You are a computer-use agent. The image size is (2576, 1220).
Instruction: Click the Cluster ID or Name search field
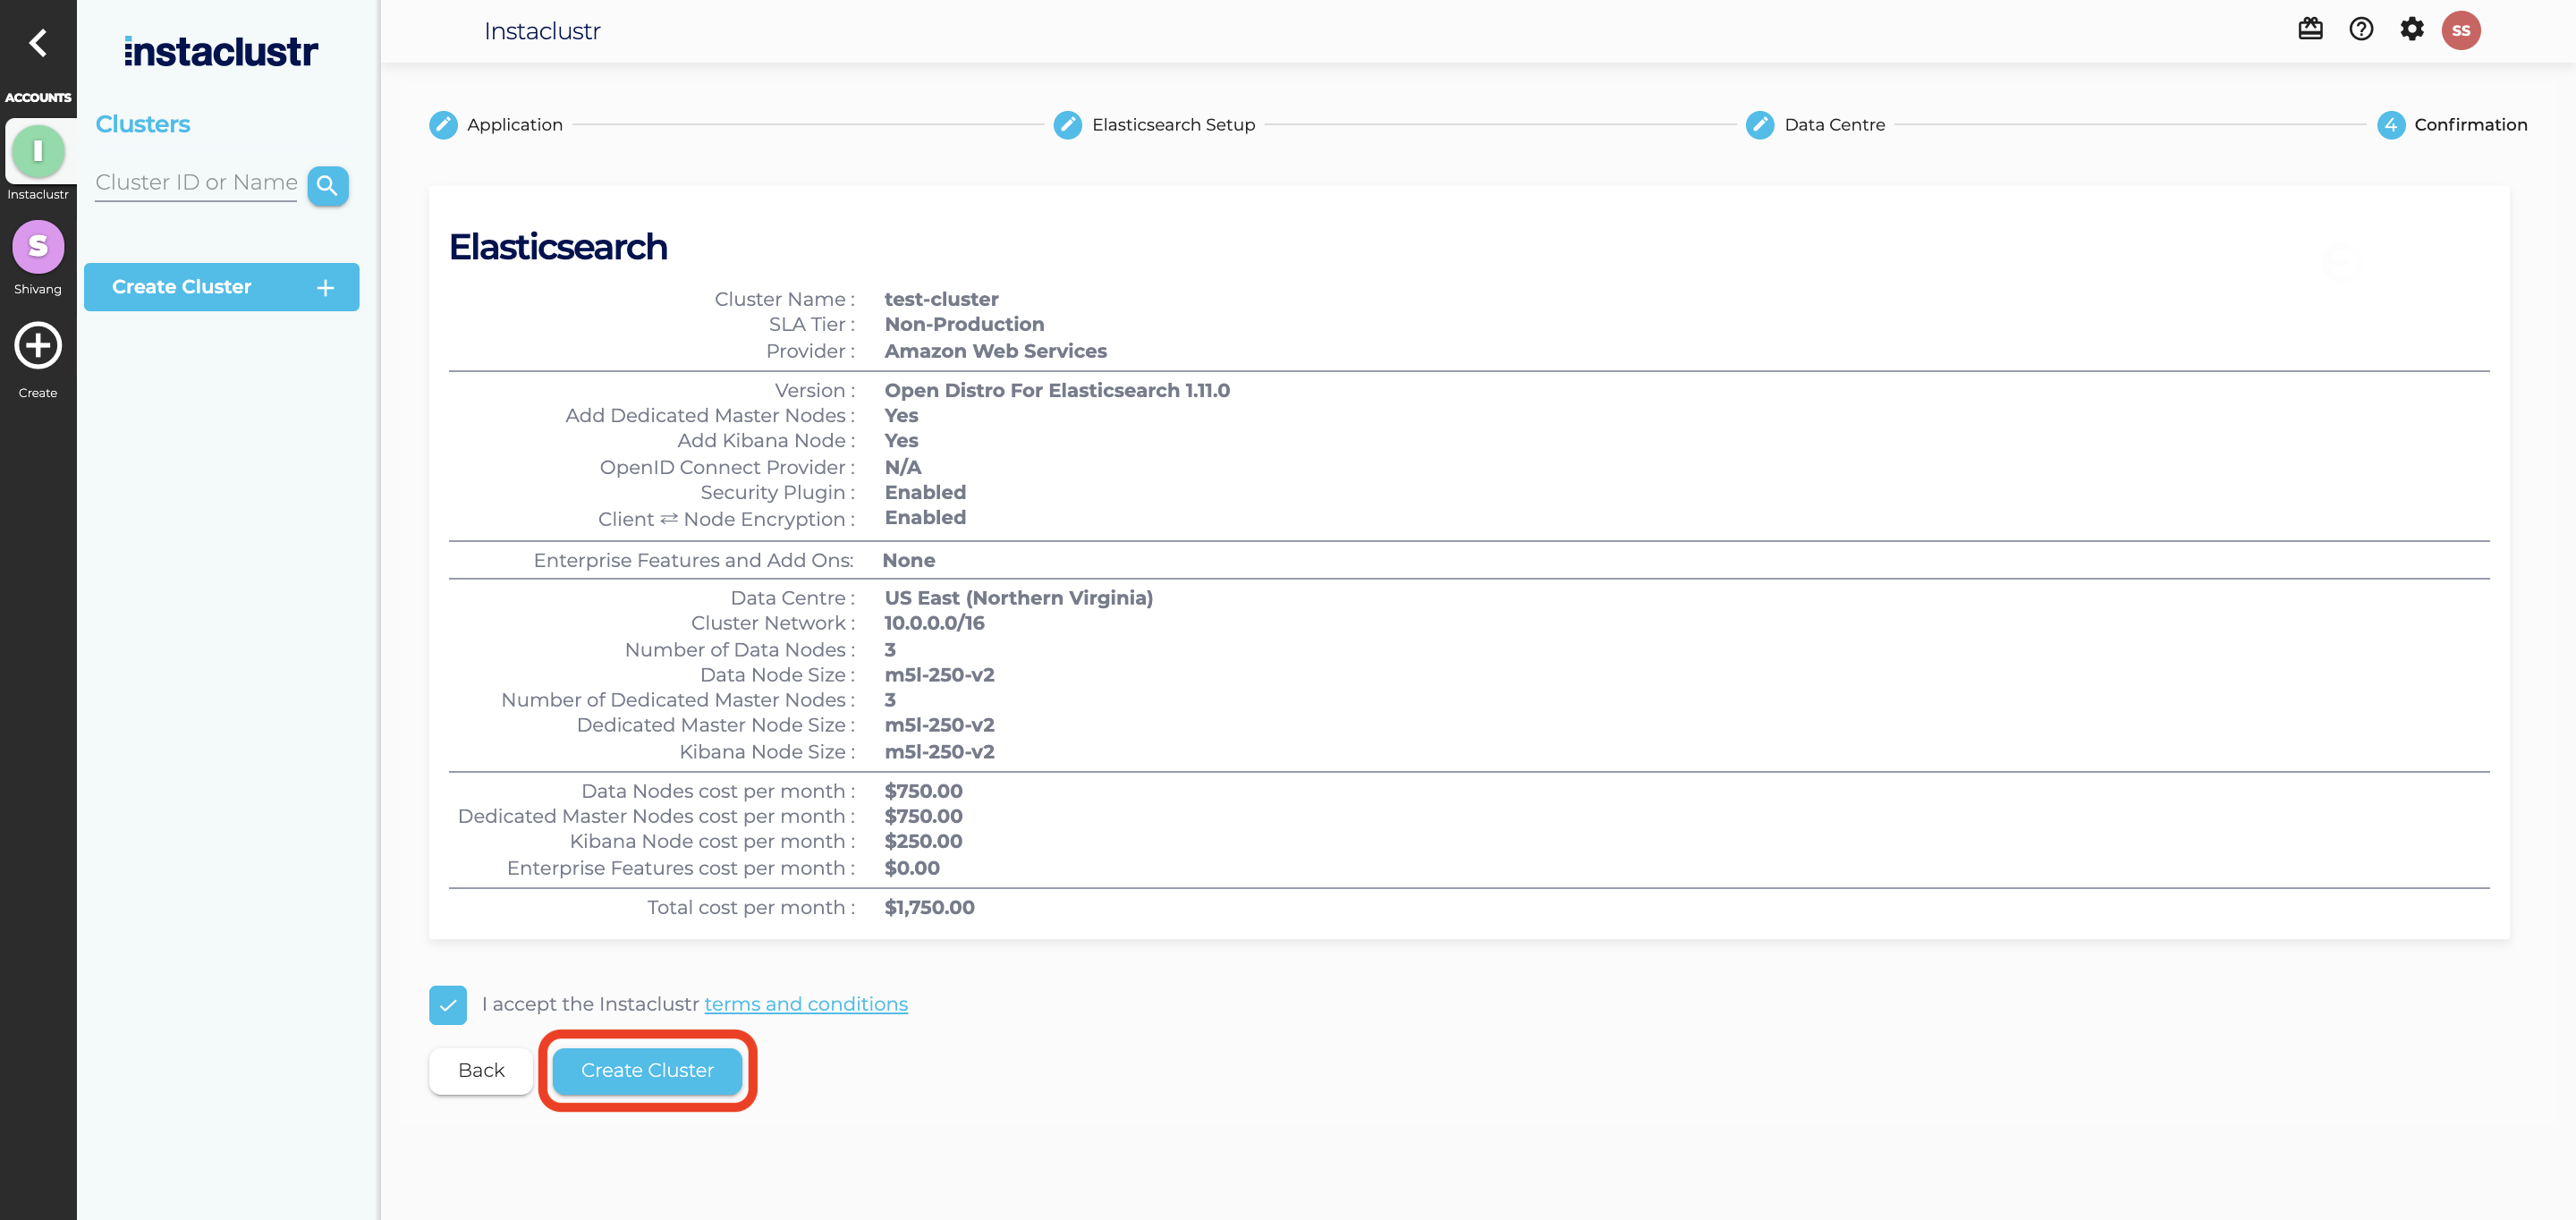click(196, 182)
